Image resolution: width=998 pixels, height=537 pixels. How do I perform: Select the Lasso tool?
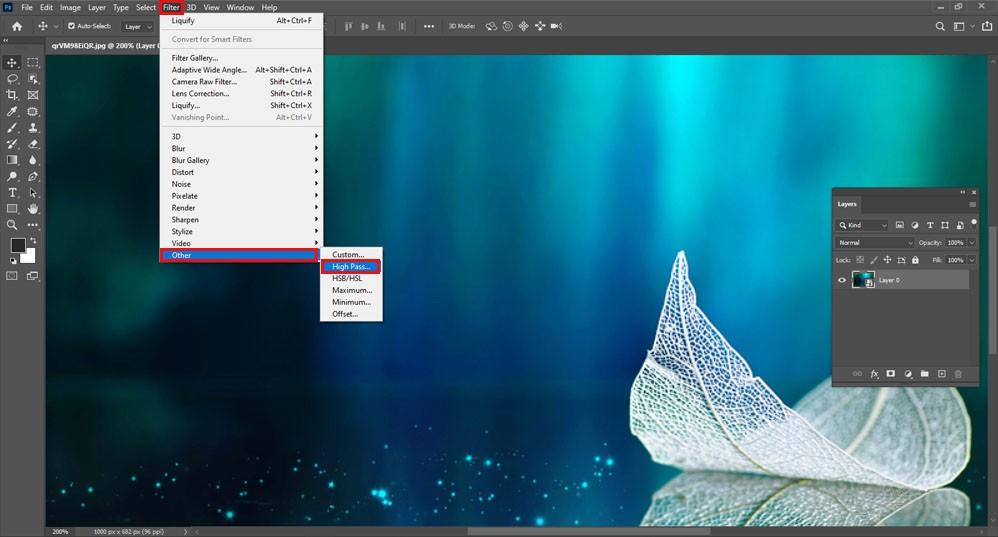pyautogui.click(x=12, y=79)
